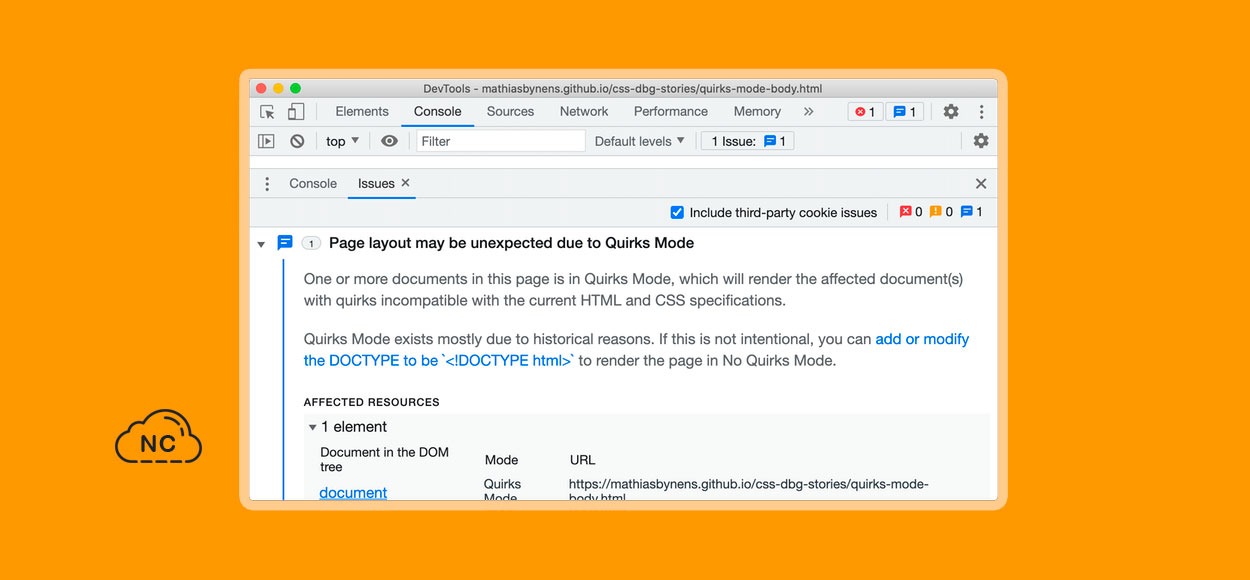Focus the console Filter input field
The width and height of the screenshot is (1250, 580).
pyautogui.click(x=501, y=141)
